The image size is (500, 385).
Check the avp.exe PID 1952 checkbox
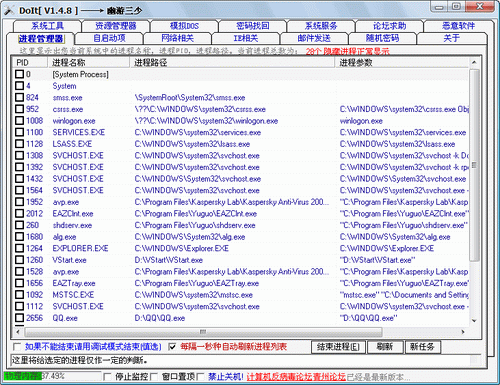20,202
